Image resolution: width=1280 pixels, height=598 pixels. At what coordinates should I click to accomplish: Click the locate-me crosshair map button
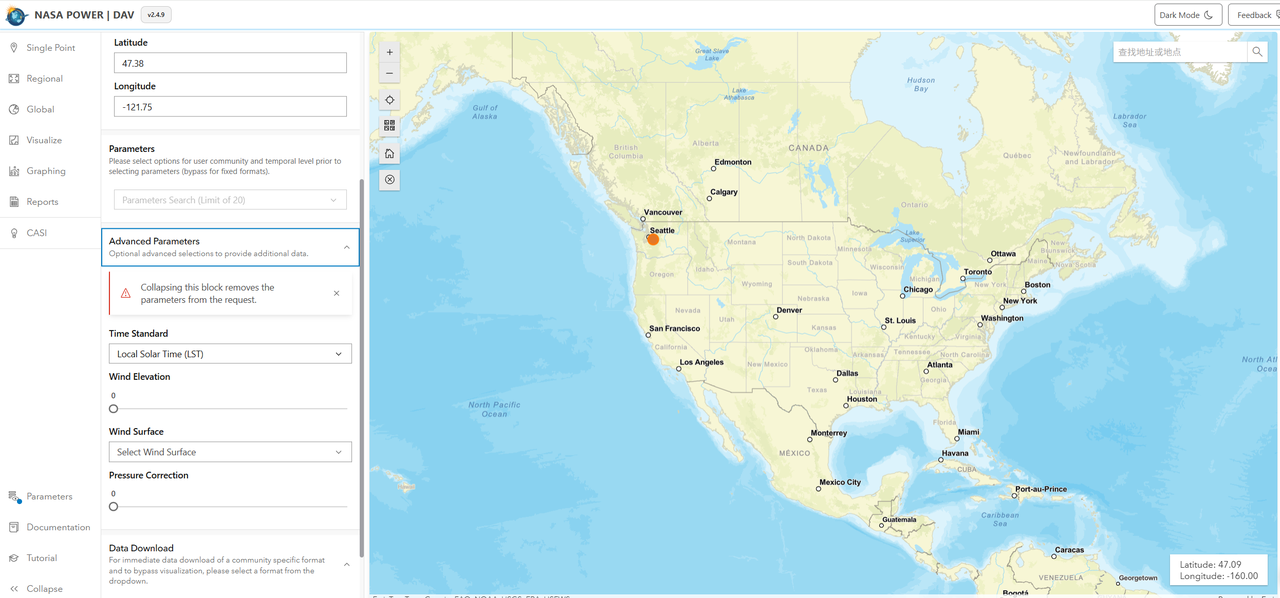[390, 100]
